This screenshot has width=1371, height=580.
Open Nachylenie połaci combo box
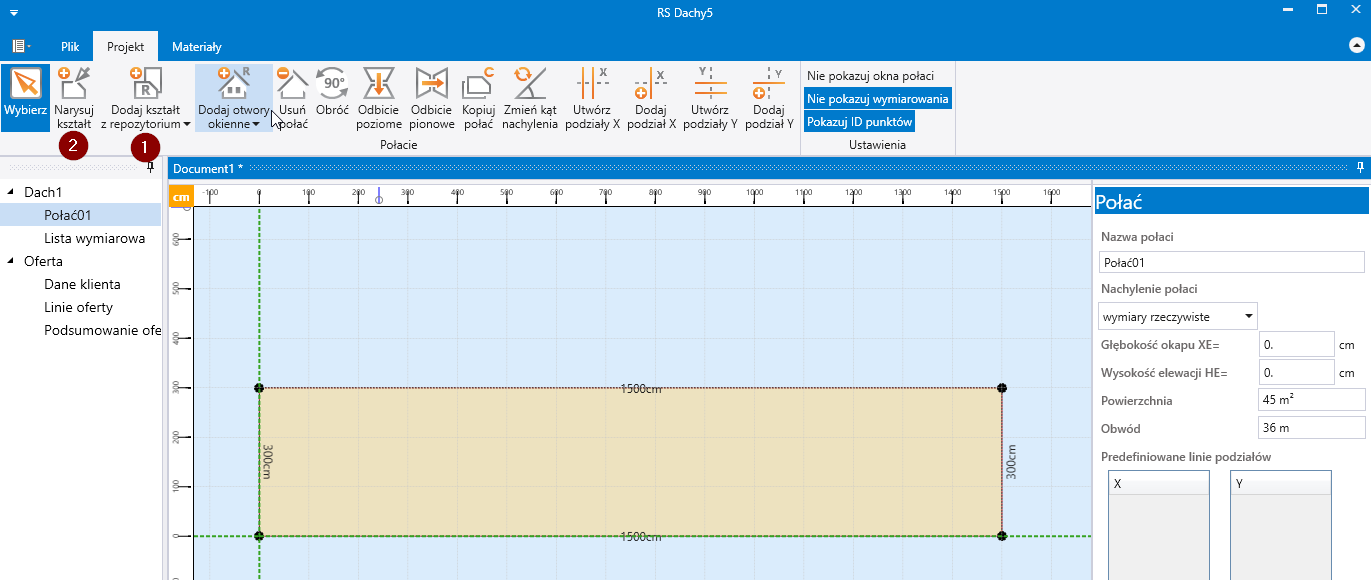click(1178, 317)
